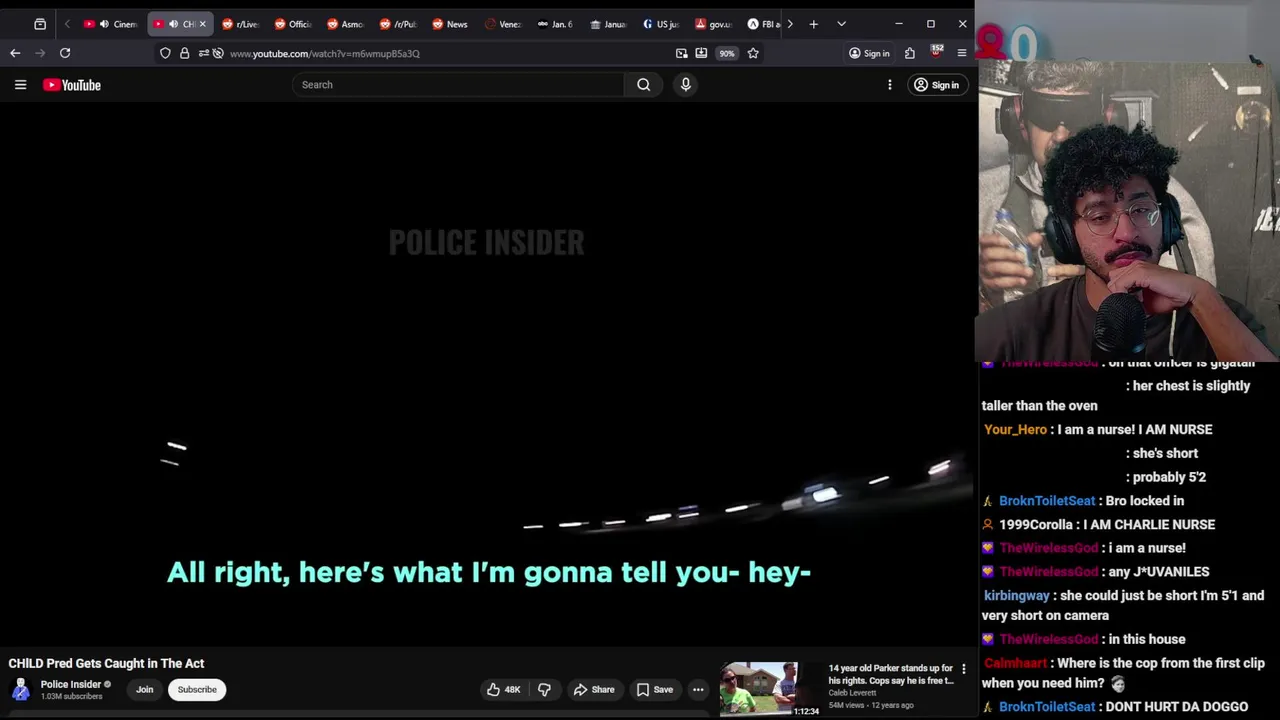Go to the YouTube home logo

(x=72, y=85)
